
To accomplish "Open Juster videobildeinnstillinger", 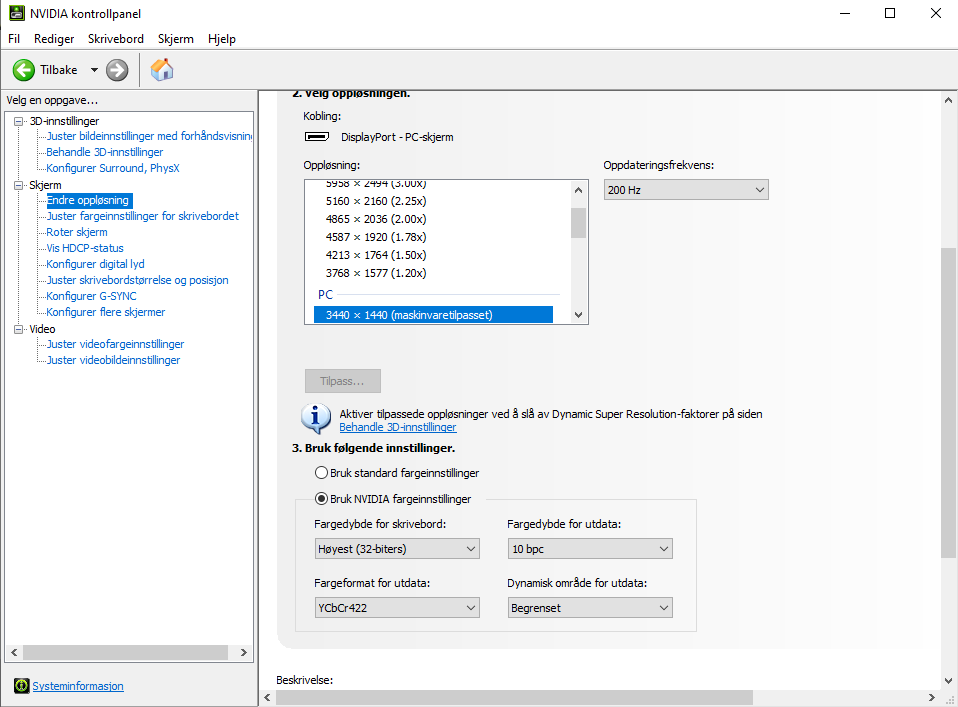I will pyautogui.click(x=114, y=359).
